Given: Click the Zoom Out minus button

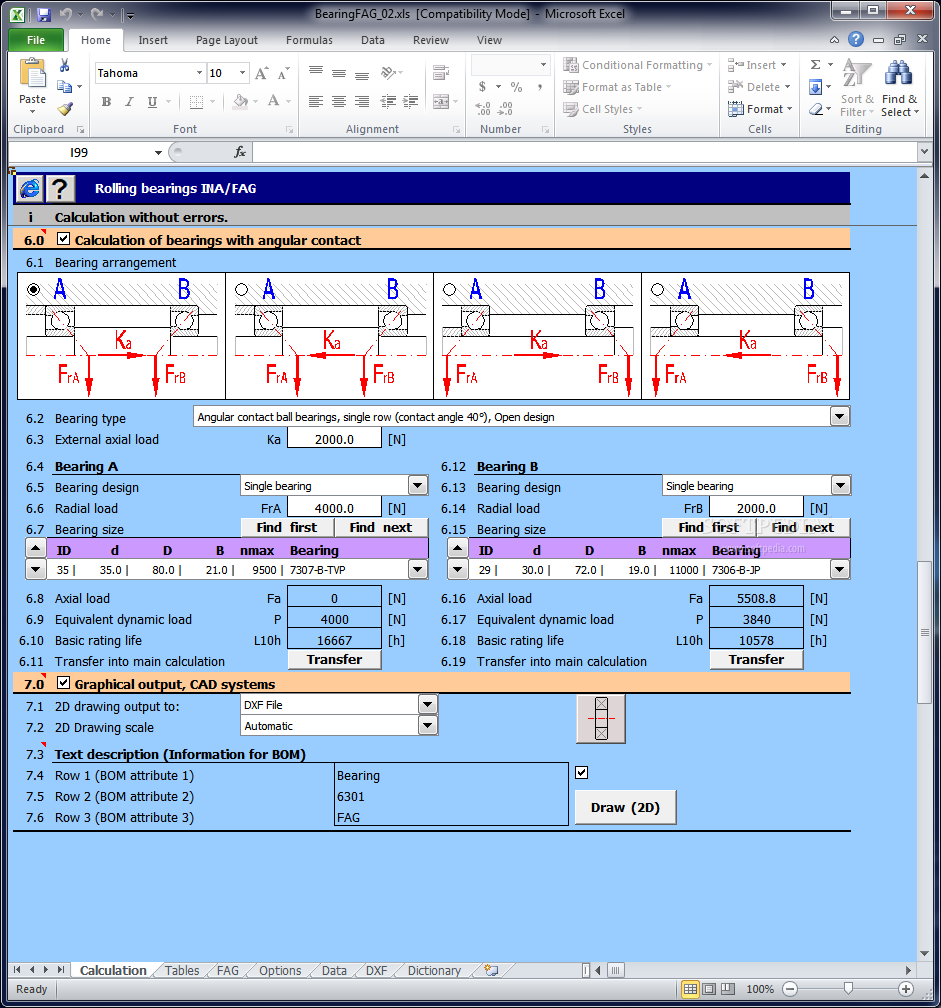Looking at the screenshot, I should 790,989.
